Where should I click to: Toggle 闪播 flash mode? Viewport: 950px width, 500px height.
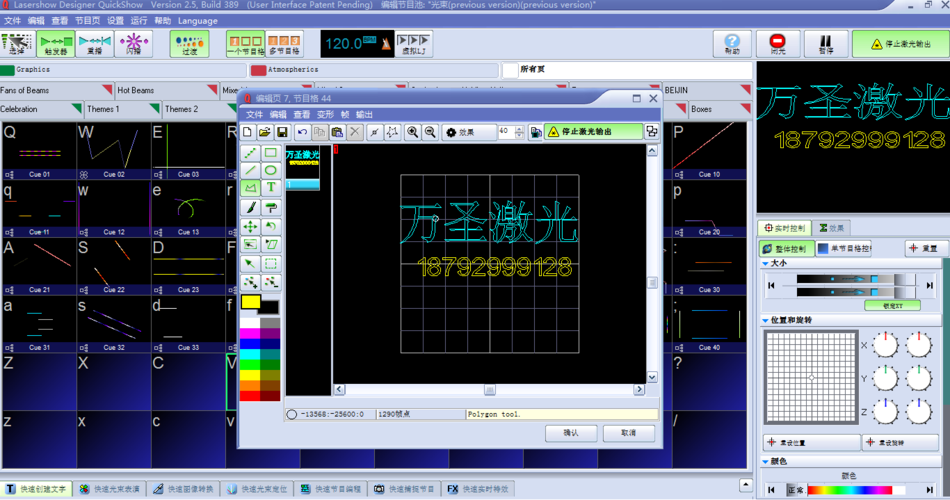pyautogui.click(x=133, y=44)
